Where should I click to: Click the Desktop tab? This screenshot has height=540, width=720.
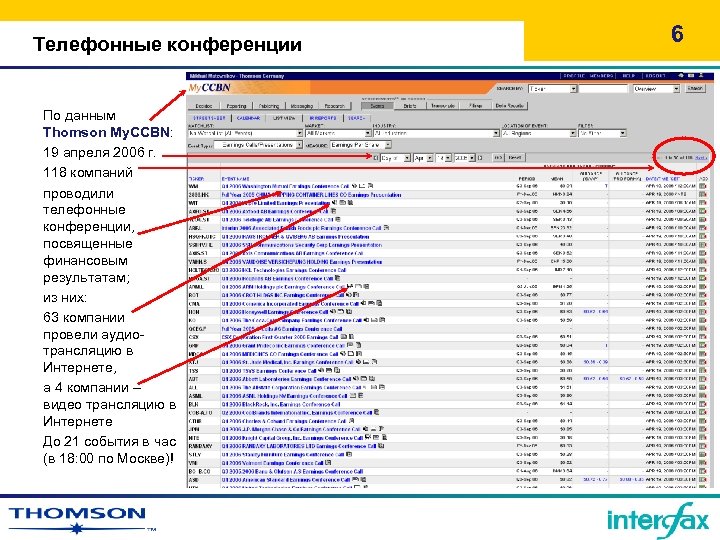[x=203, y=106]
